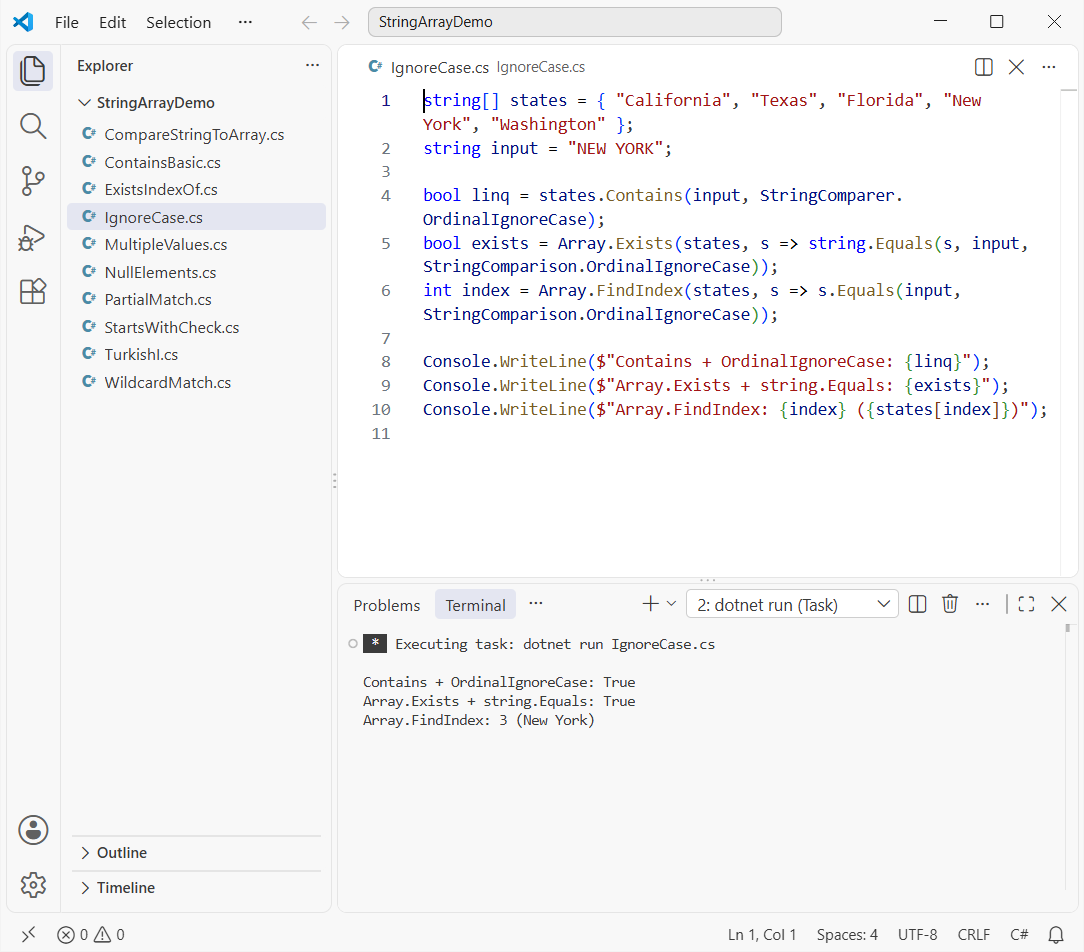Open WildcardMatch.cs file
The height and width of the screenshot is (952, 1084).
click(196, 382)
